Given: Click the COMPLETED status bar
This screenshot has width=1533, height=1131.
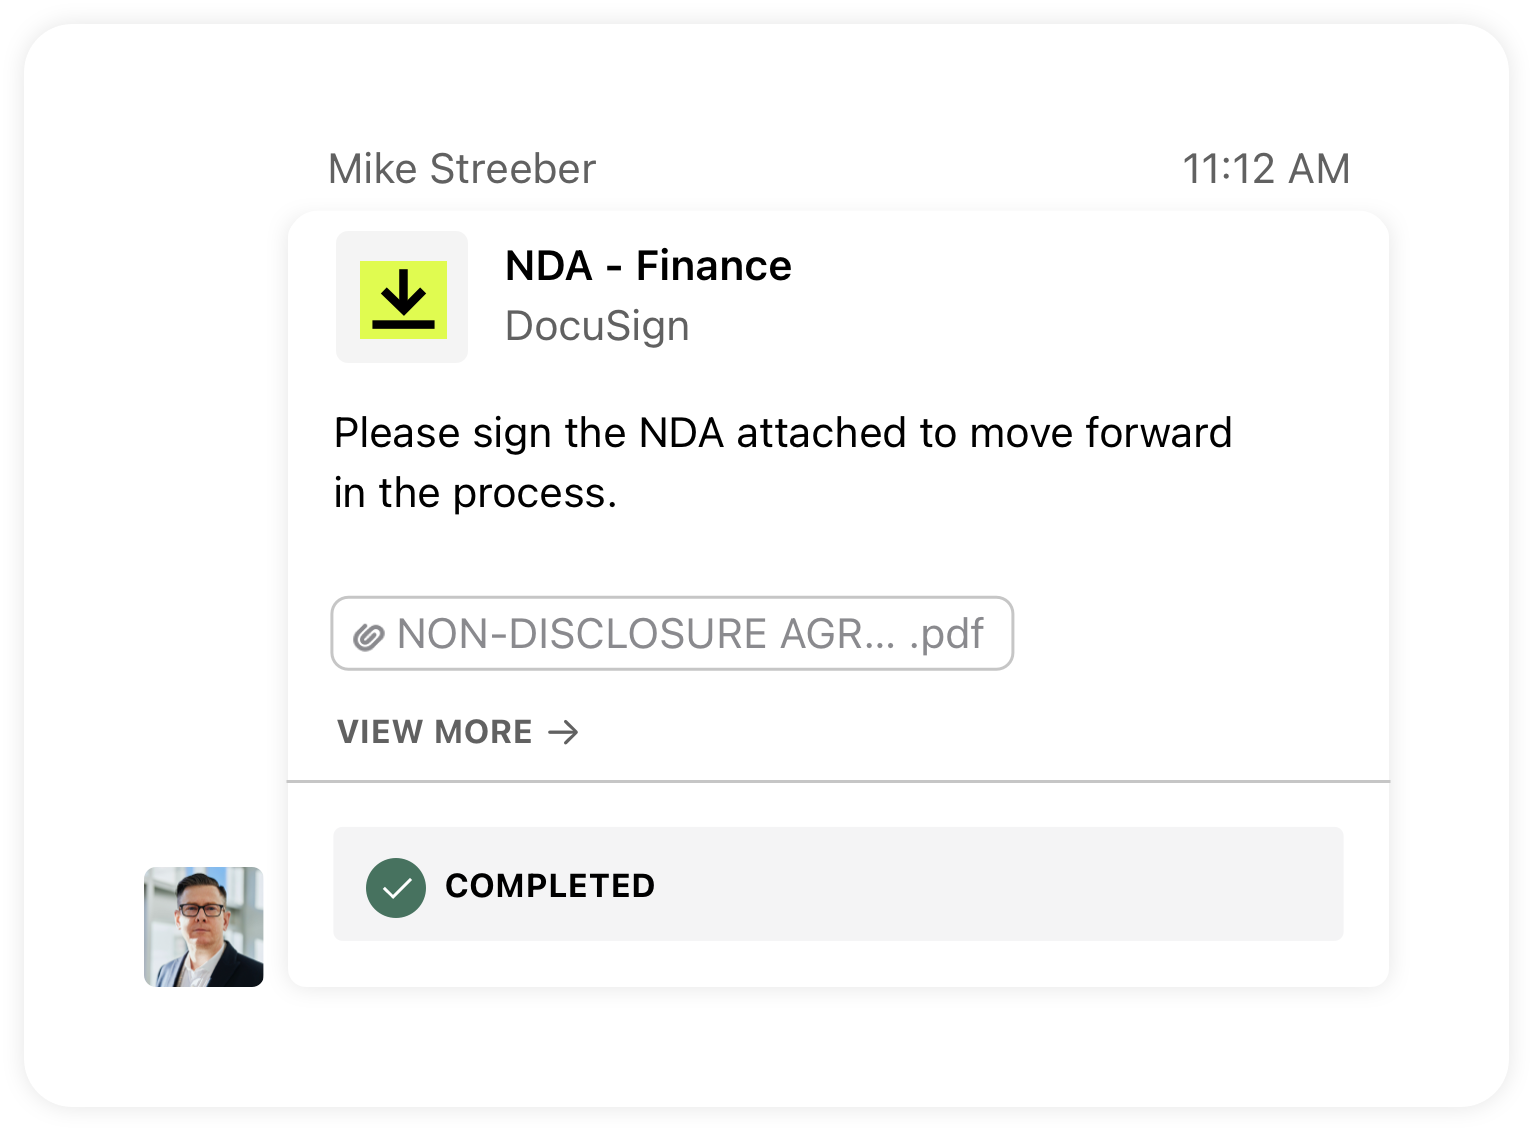Looking at the screenshot, I should (x=838, y=884).
